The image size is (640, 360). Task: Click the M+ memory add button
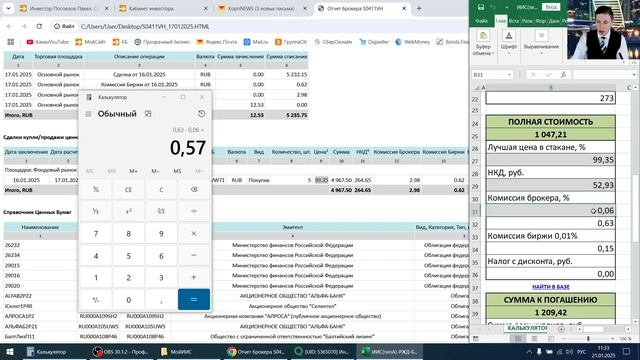coord(133,171)
